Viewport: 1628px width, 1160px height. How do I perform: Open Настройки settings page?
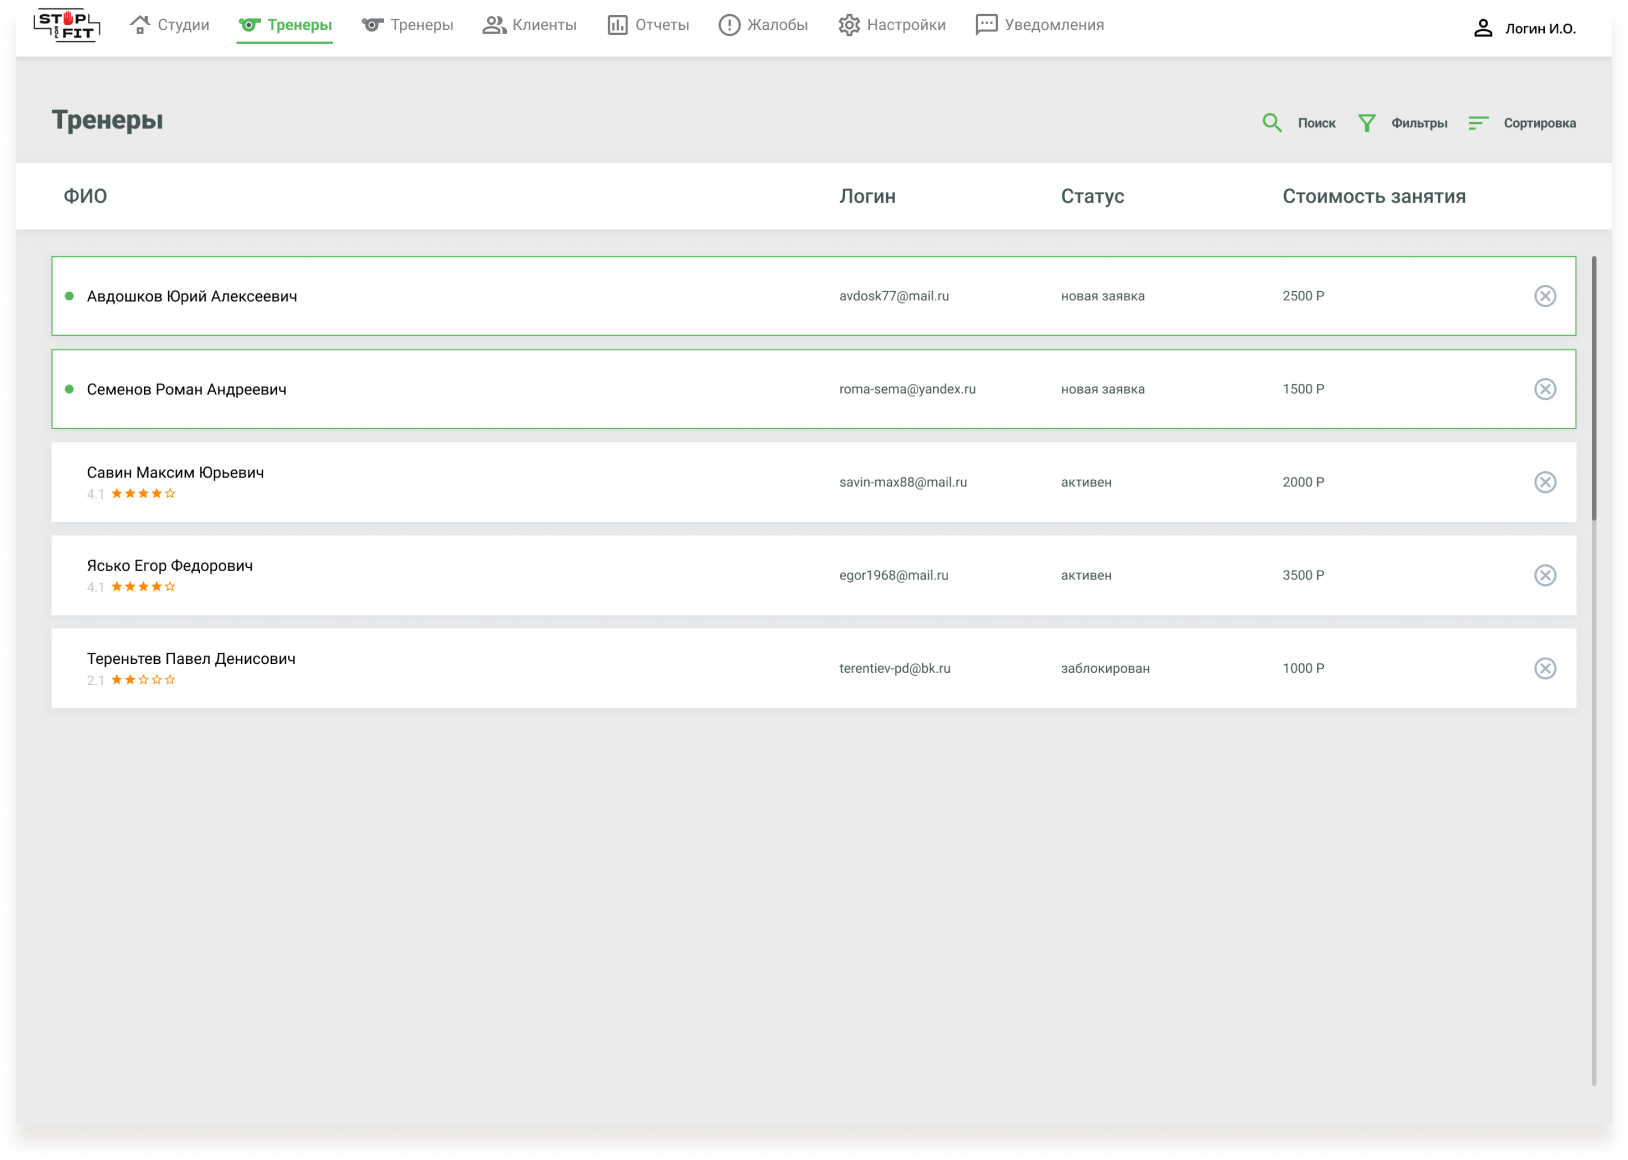892,25
